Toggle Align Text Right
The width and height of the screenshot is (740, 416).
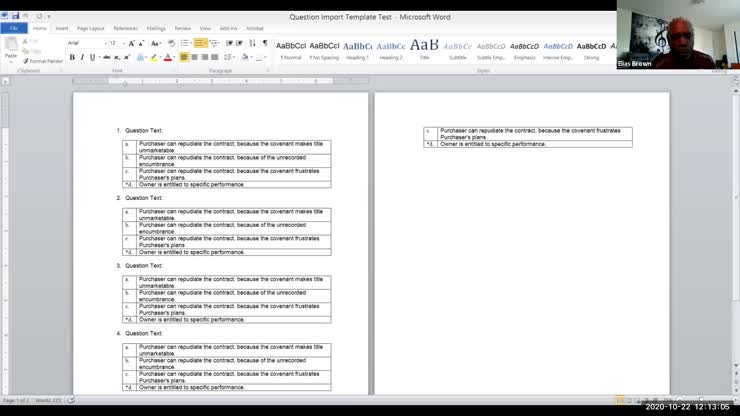[204, 58]
